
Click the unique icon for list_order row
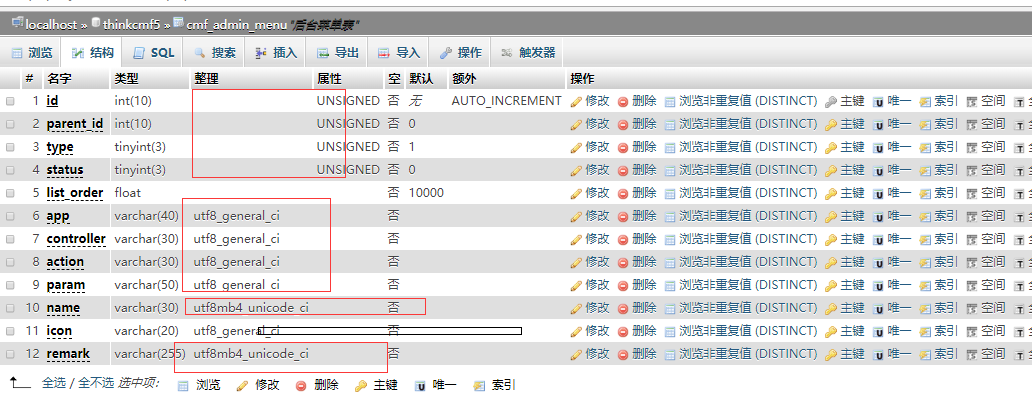pos(878,193)
